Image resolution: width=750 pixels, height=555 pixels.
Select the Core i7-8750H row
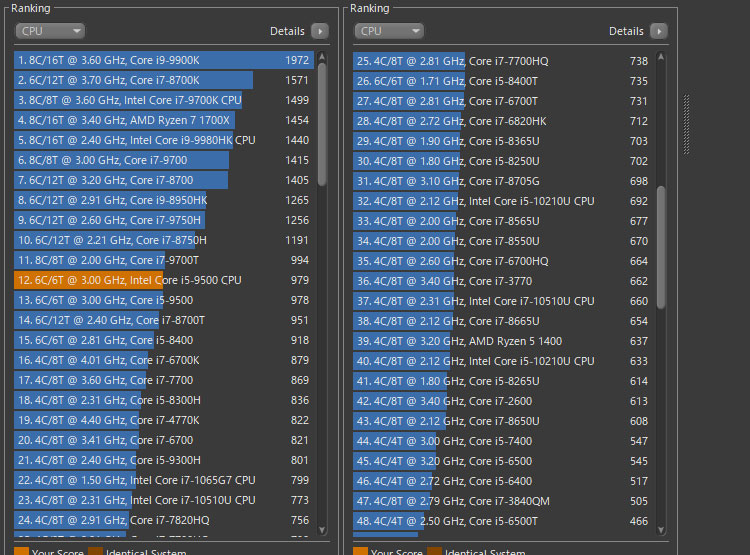[x=164, y=240]
